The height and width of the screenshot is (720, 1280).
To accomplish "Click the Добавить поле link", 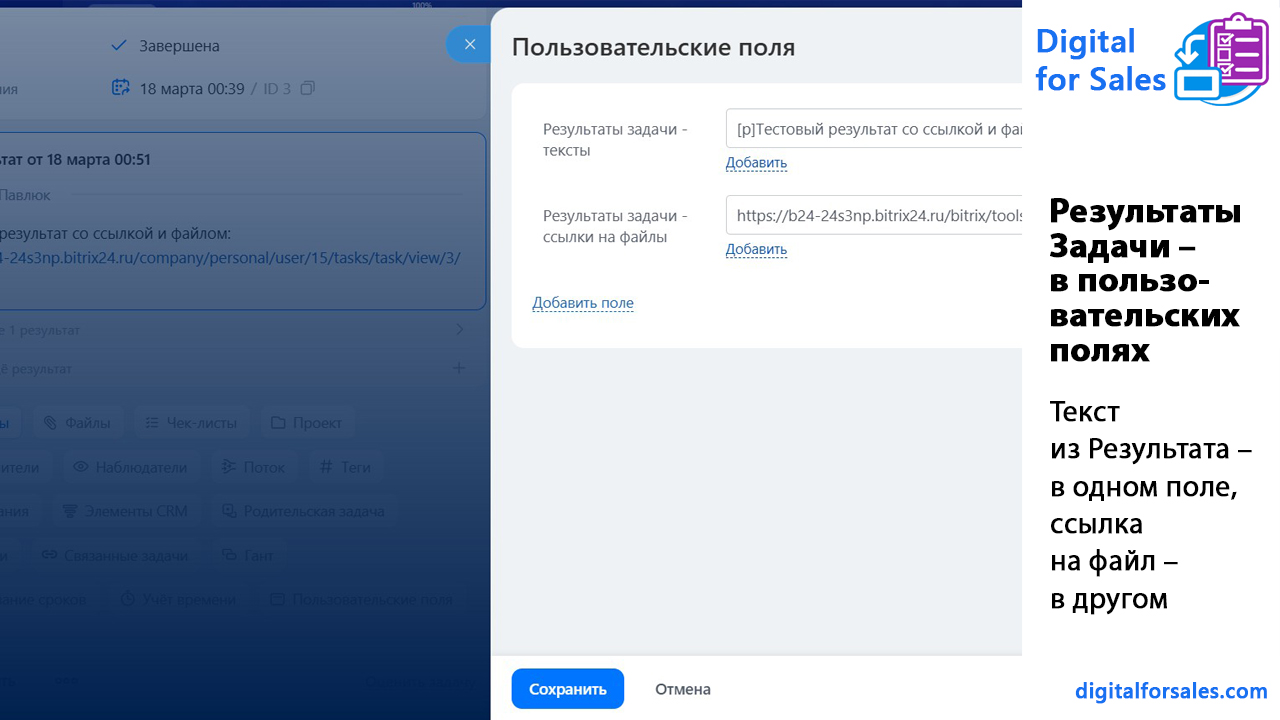I will tap(583, 303).
